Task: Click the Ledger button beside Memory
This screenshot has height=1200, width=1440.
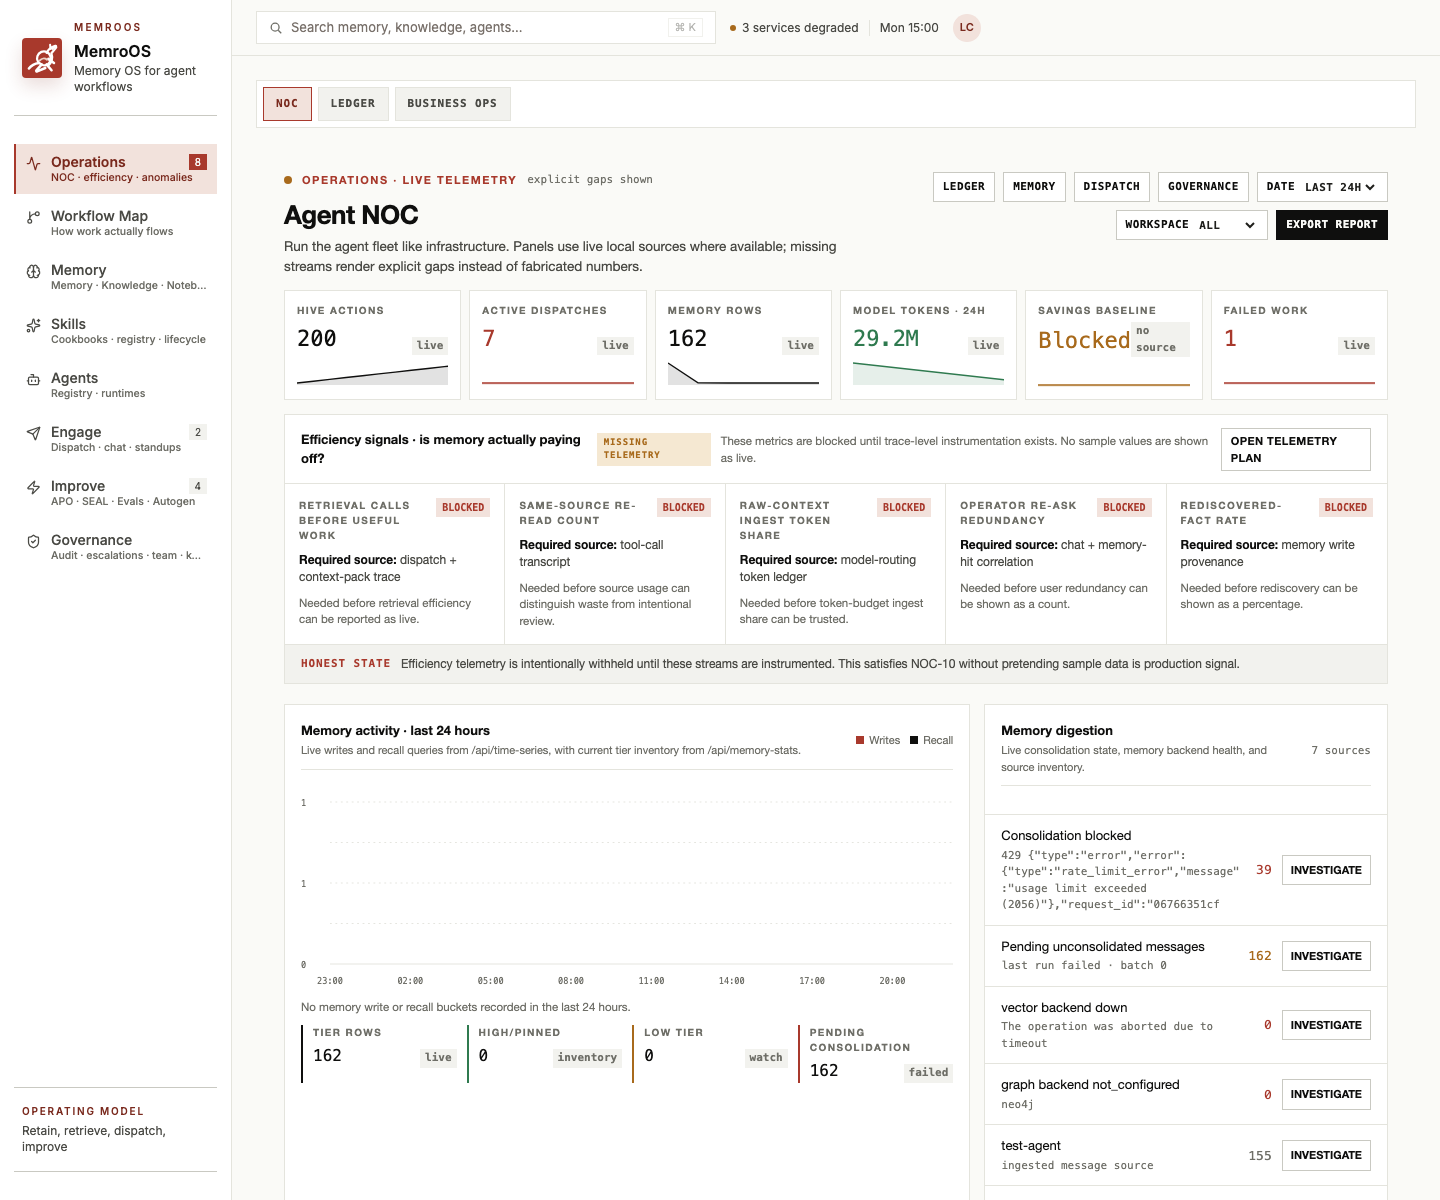Action: (964, 187)
